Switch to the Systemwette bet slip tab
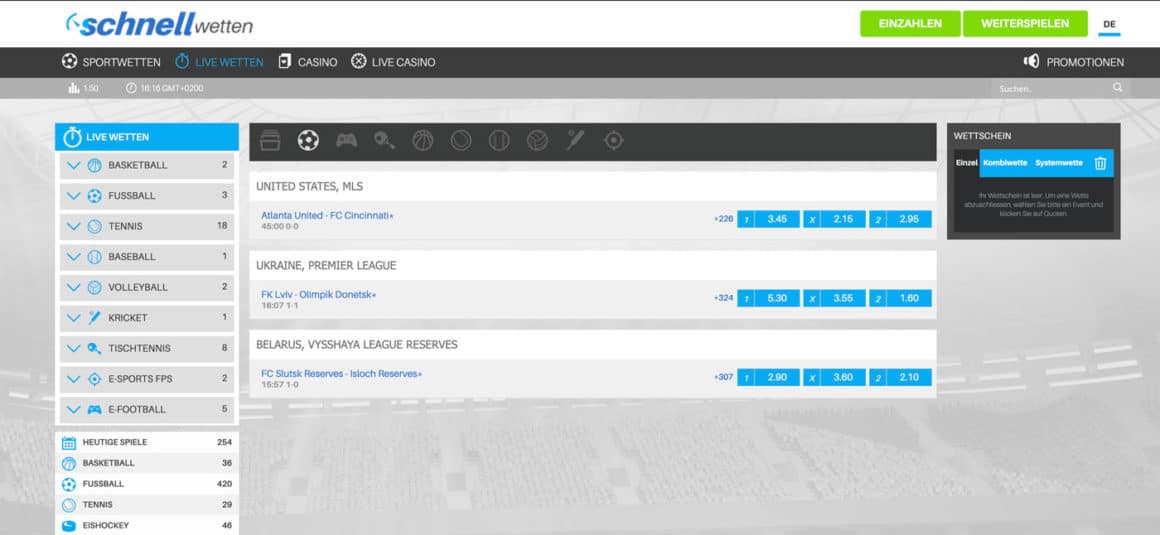1160x535 pixels. click(x=1059, y=163)
